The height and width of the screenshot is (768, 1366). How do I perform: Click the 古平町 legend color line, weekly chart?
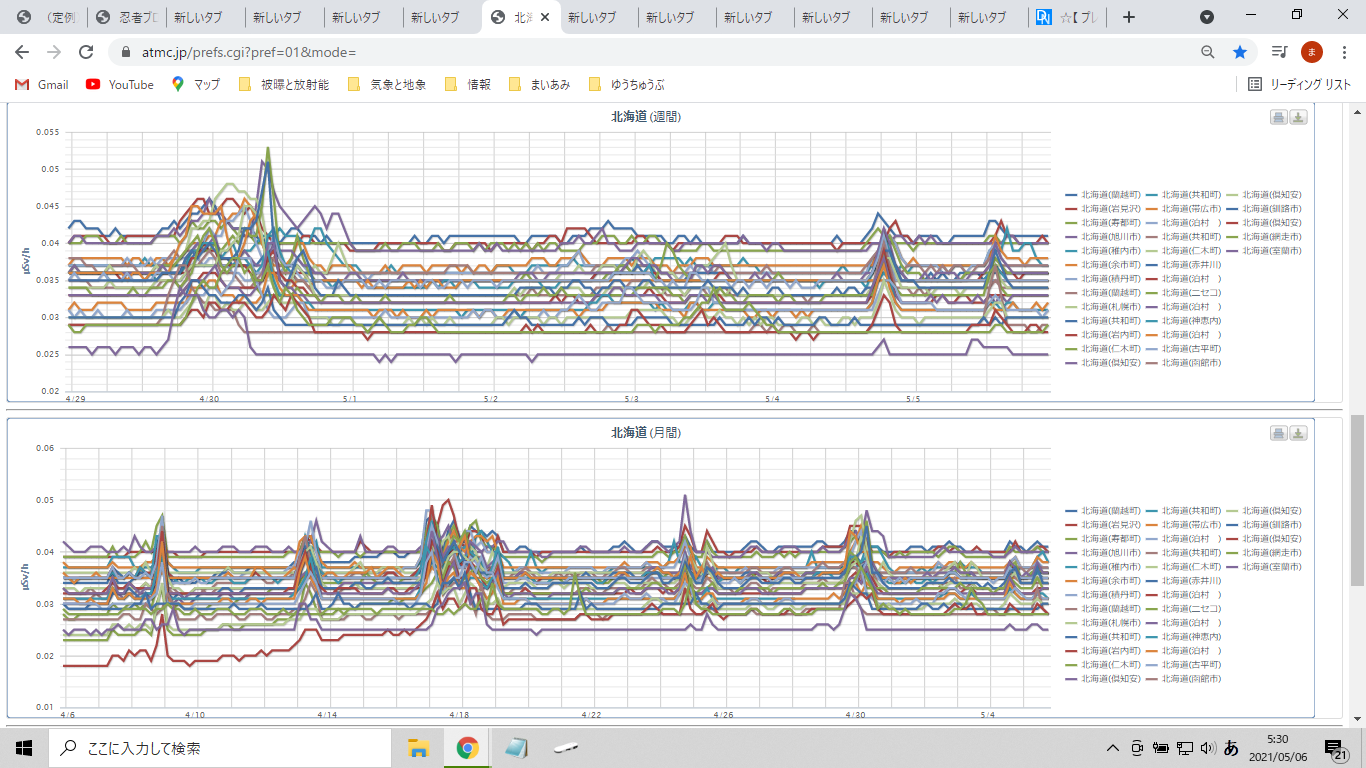point(1153,348)
